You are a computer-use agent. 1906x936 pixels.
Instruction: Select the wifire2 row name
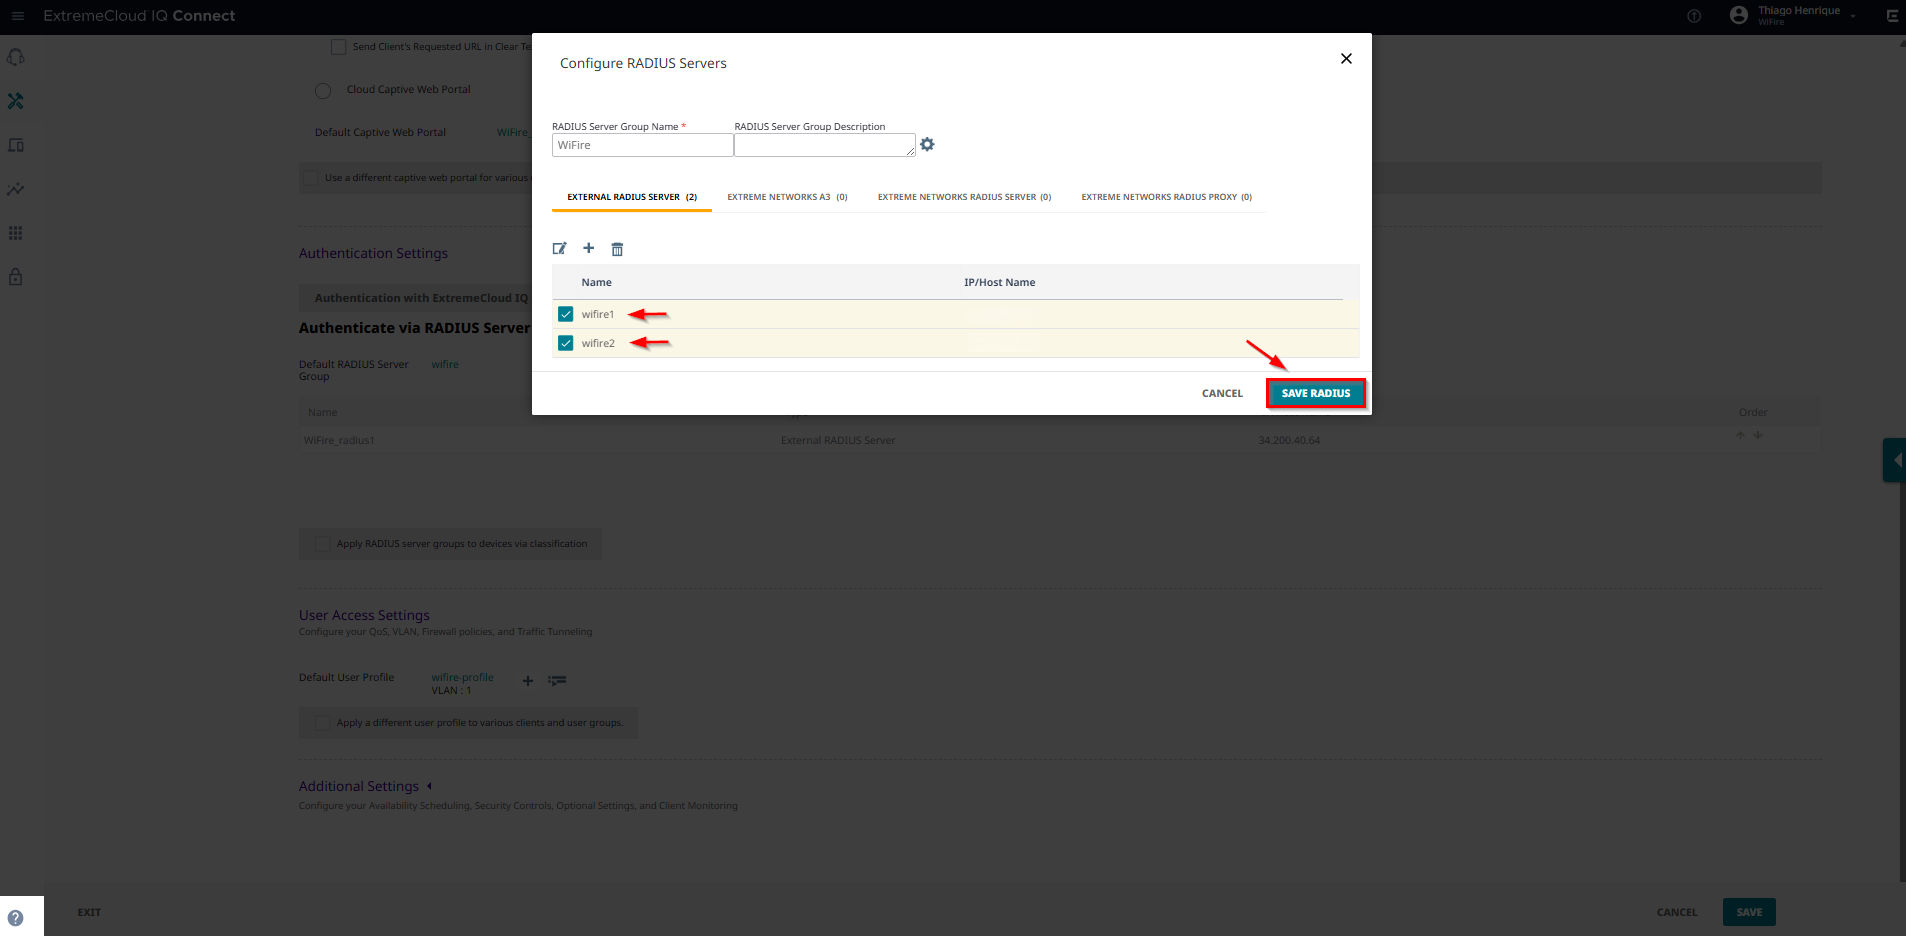coord(598,344)
